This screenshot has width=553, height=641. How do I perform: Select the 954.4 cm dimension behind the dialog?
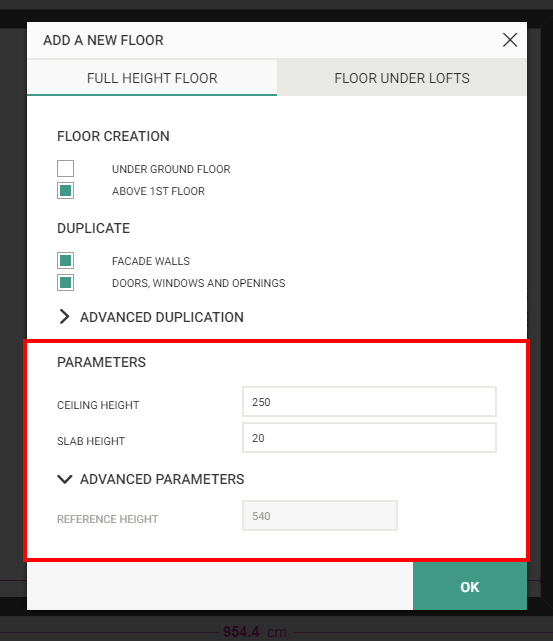point(255,632)
